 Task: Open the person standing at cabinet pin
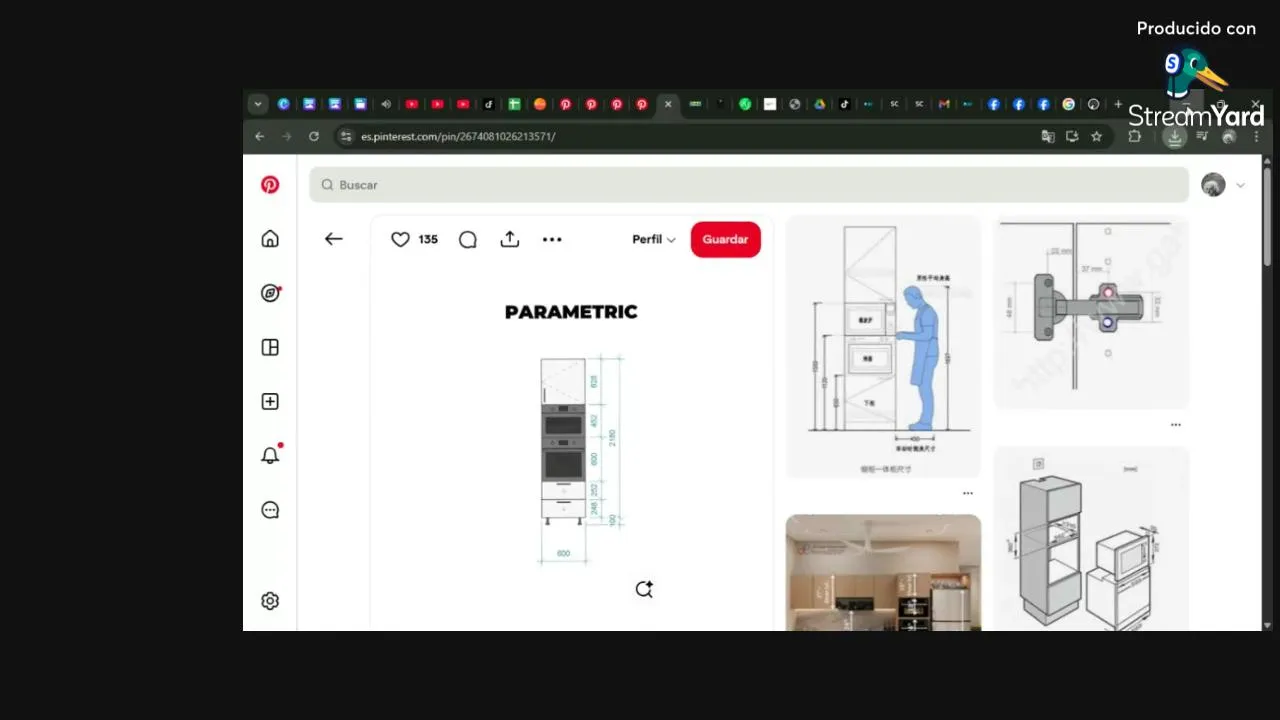click(883, 346)
